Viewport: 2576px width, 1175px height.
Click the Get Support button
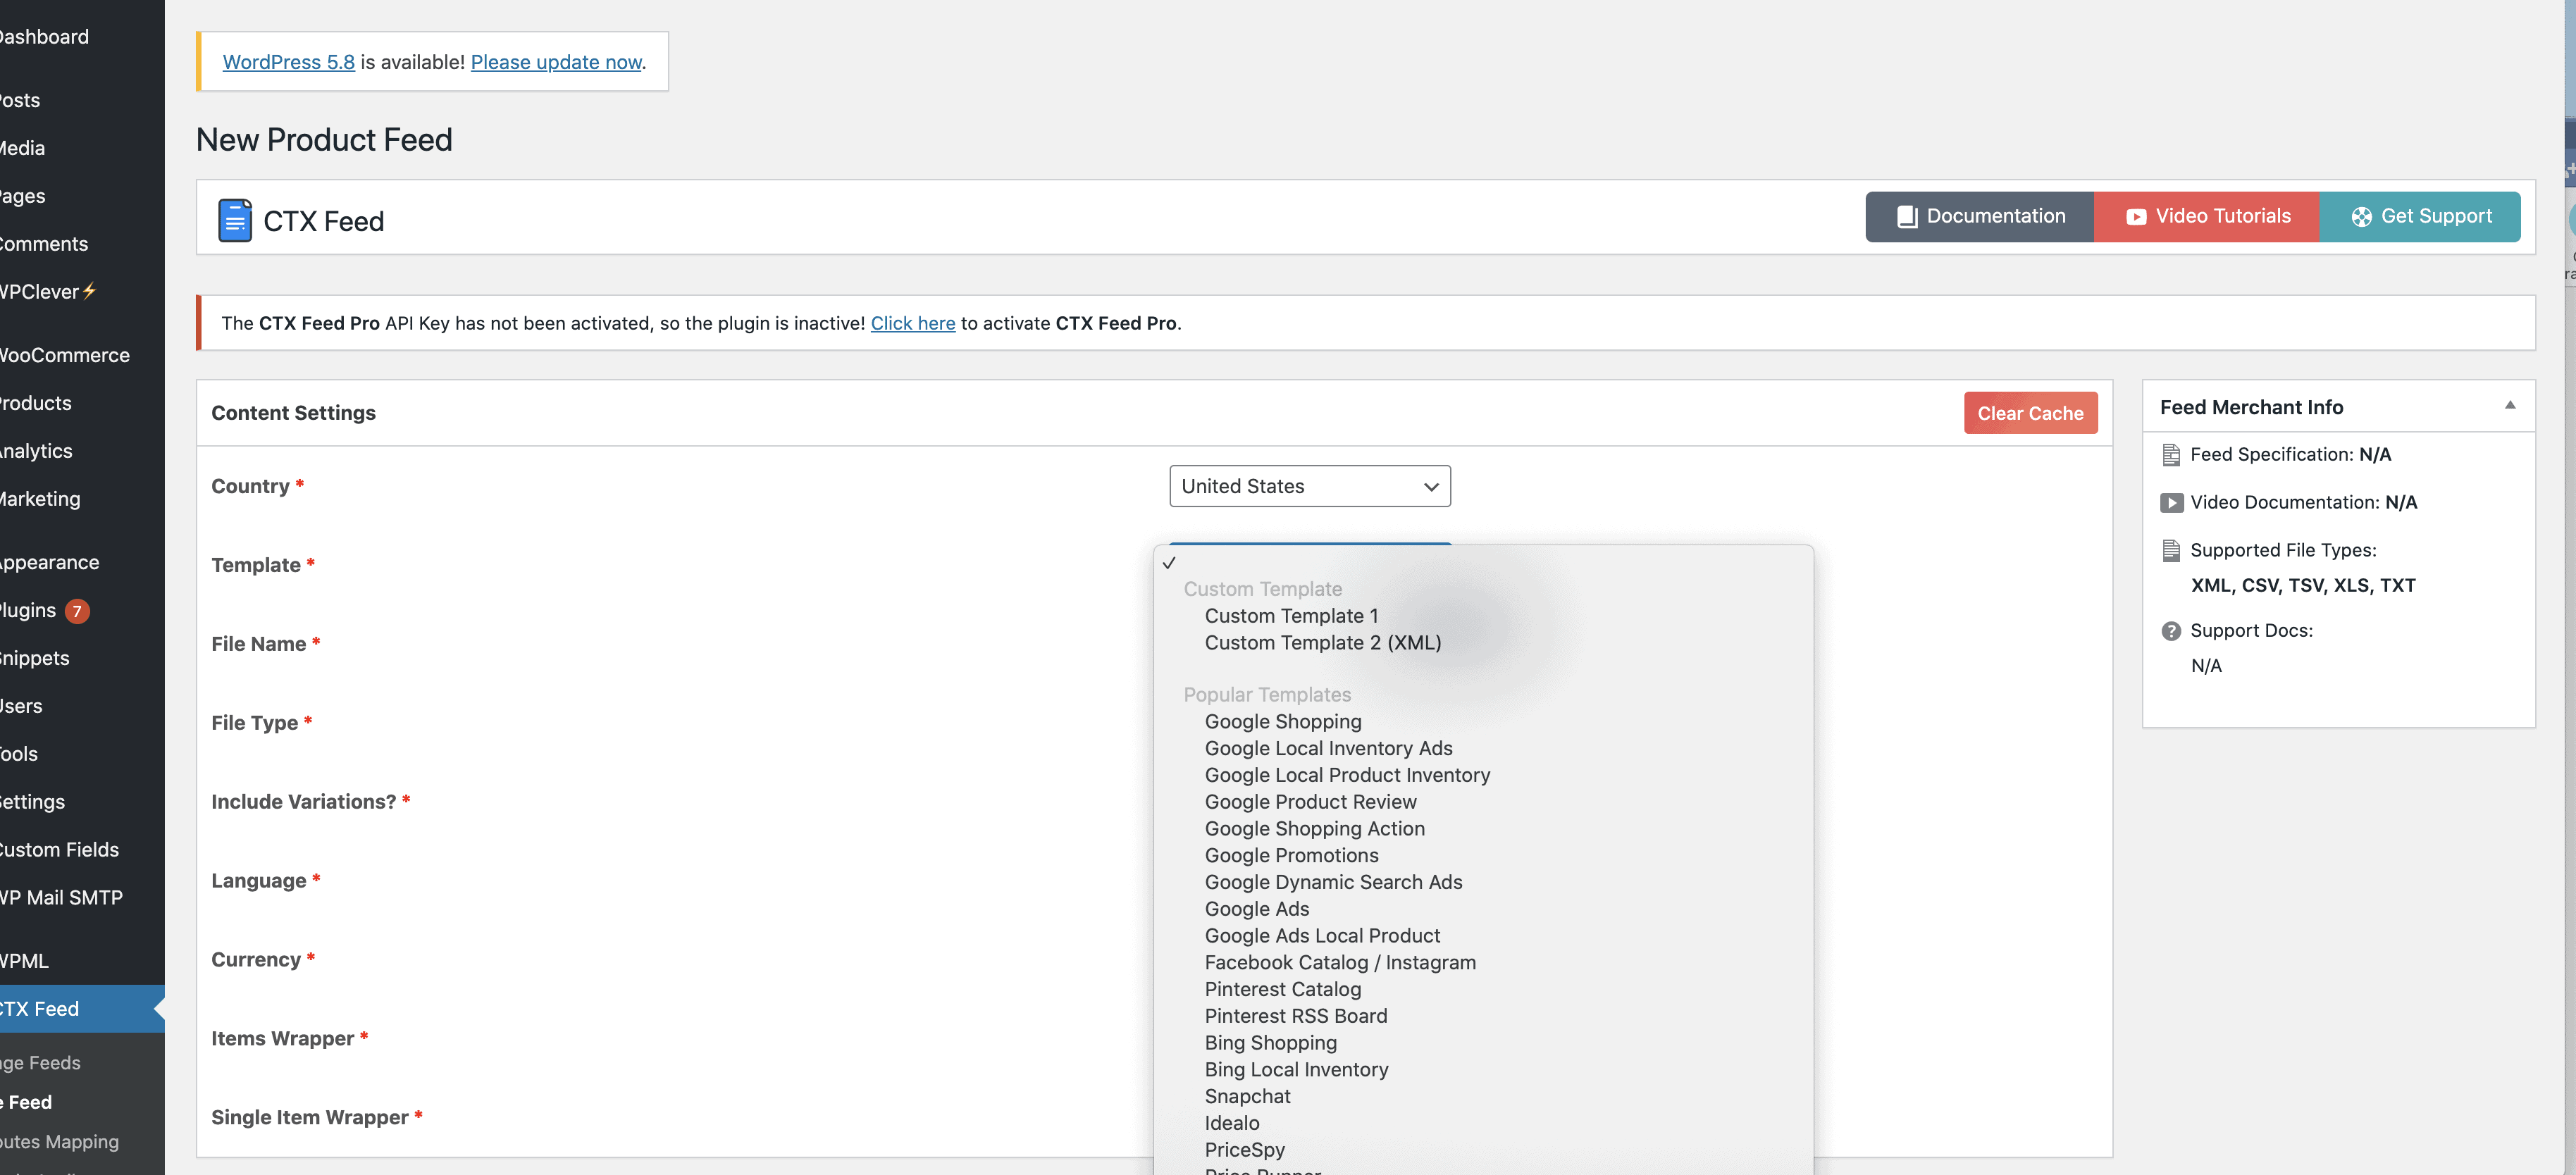pos(2419,217)
